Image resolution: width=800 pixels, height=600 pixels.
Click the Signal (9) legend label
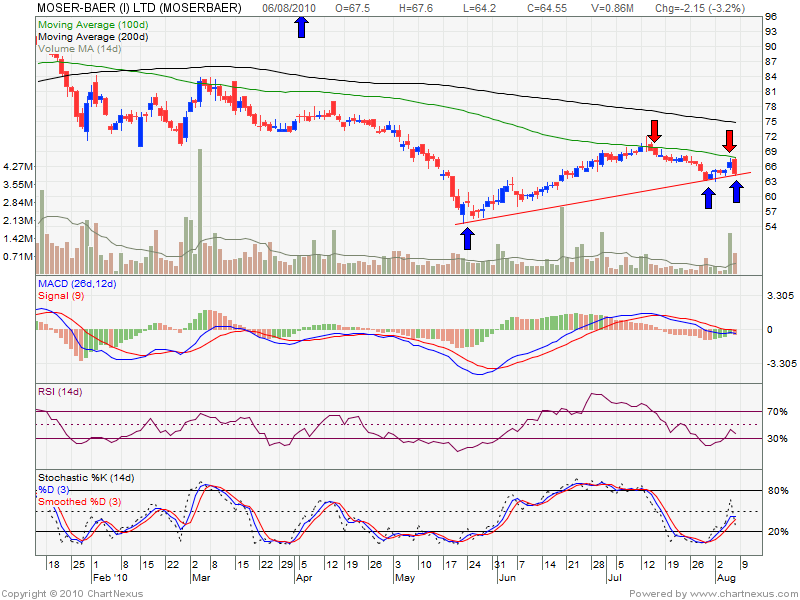(63, 297)
